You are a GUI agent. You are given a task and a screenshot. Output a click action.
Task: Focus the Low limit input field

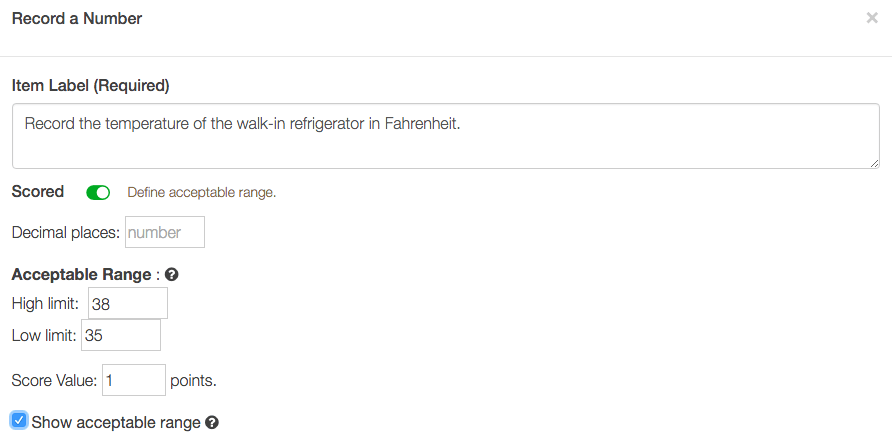point(120,336)
